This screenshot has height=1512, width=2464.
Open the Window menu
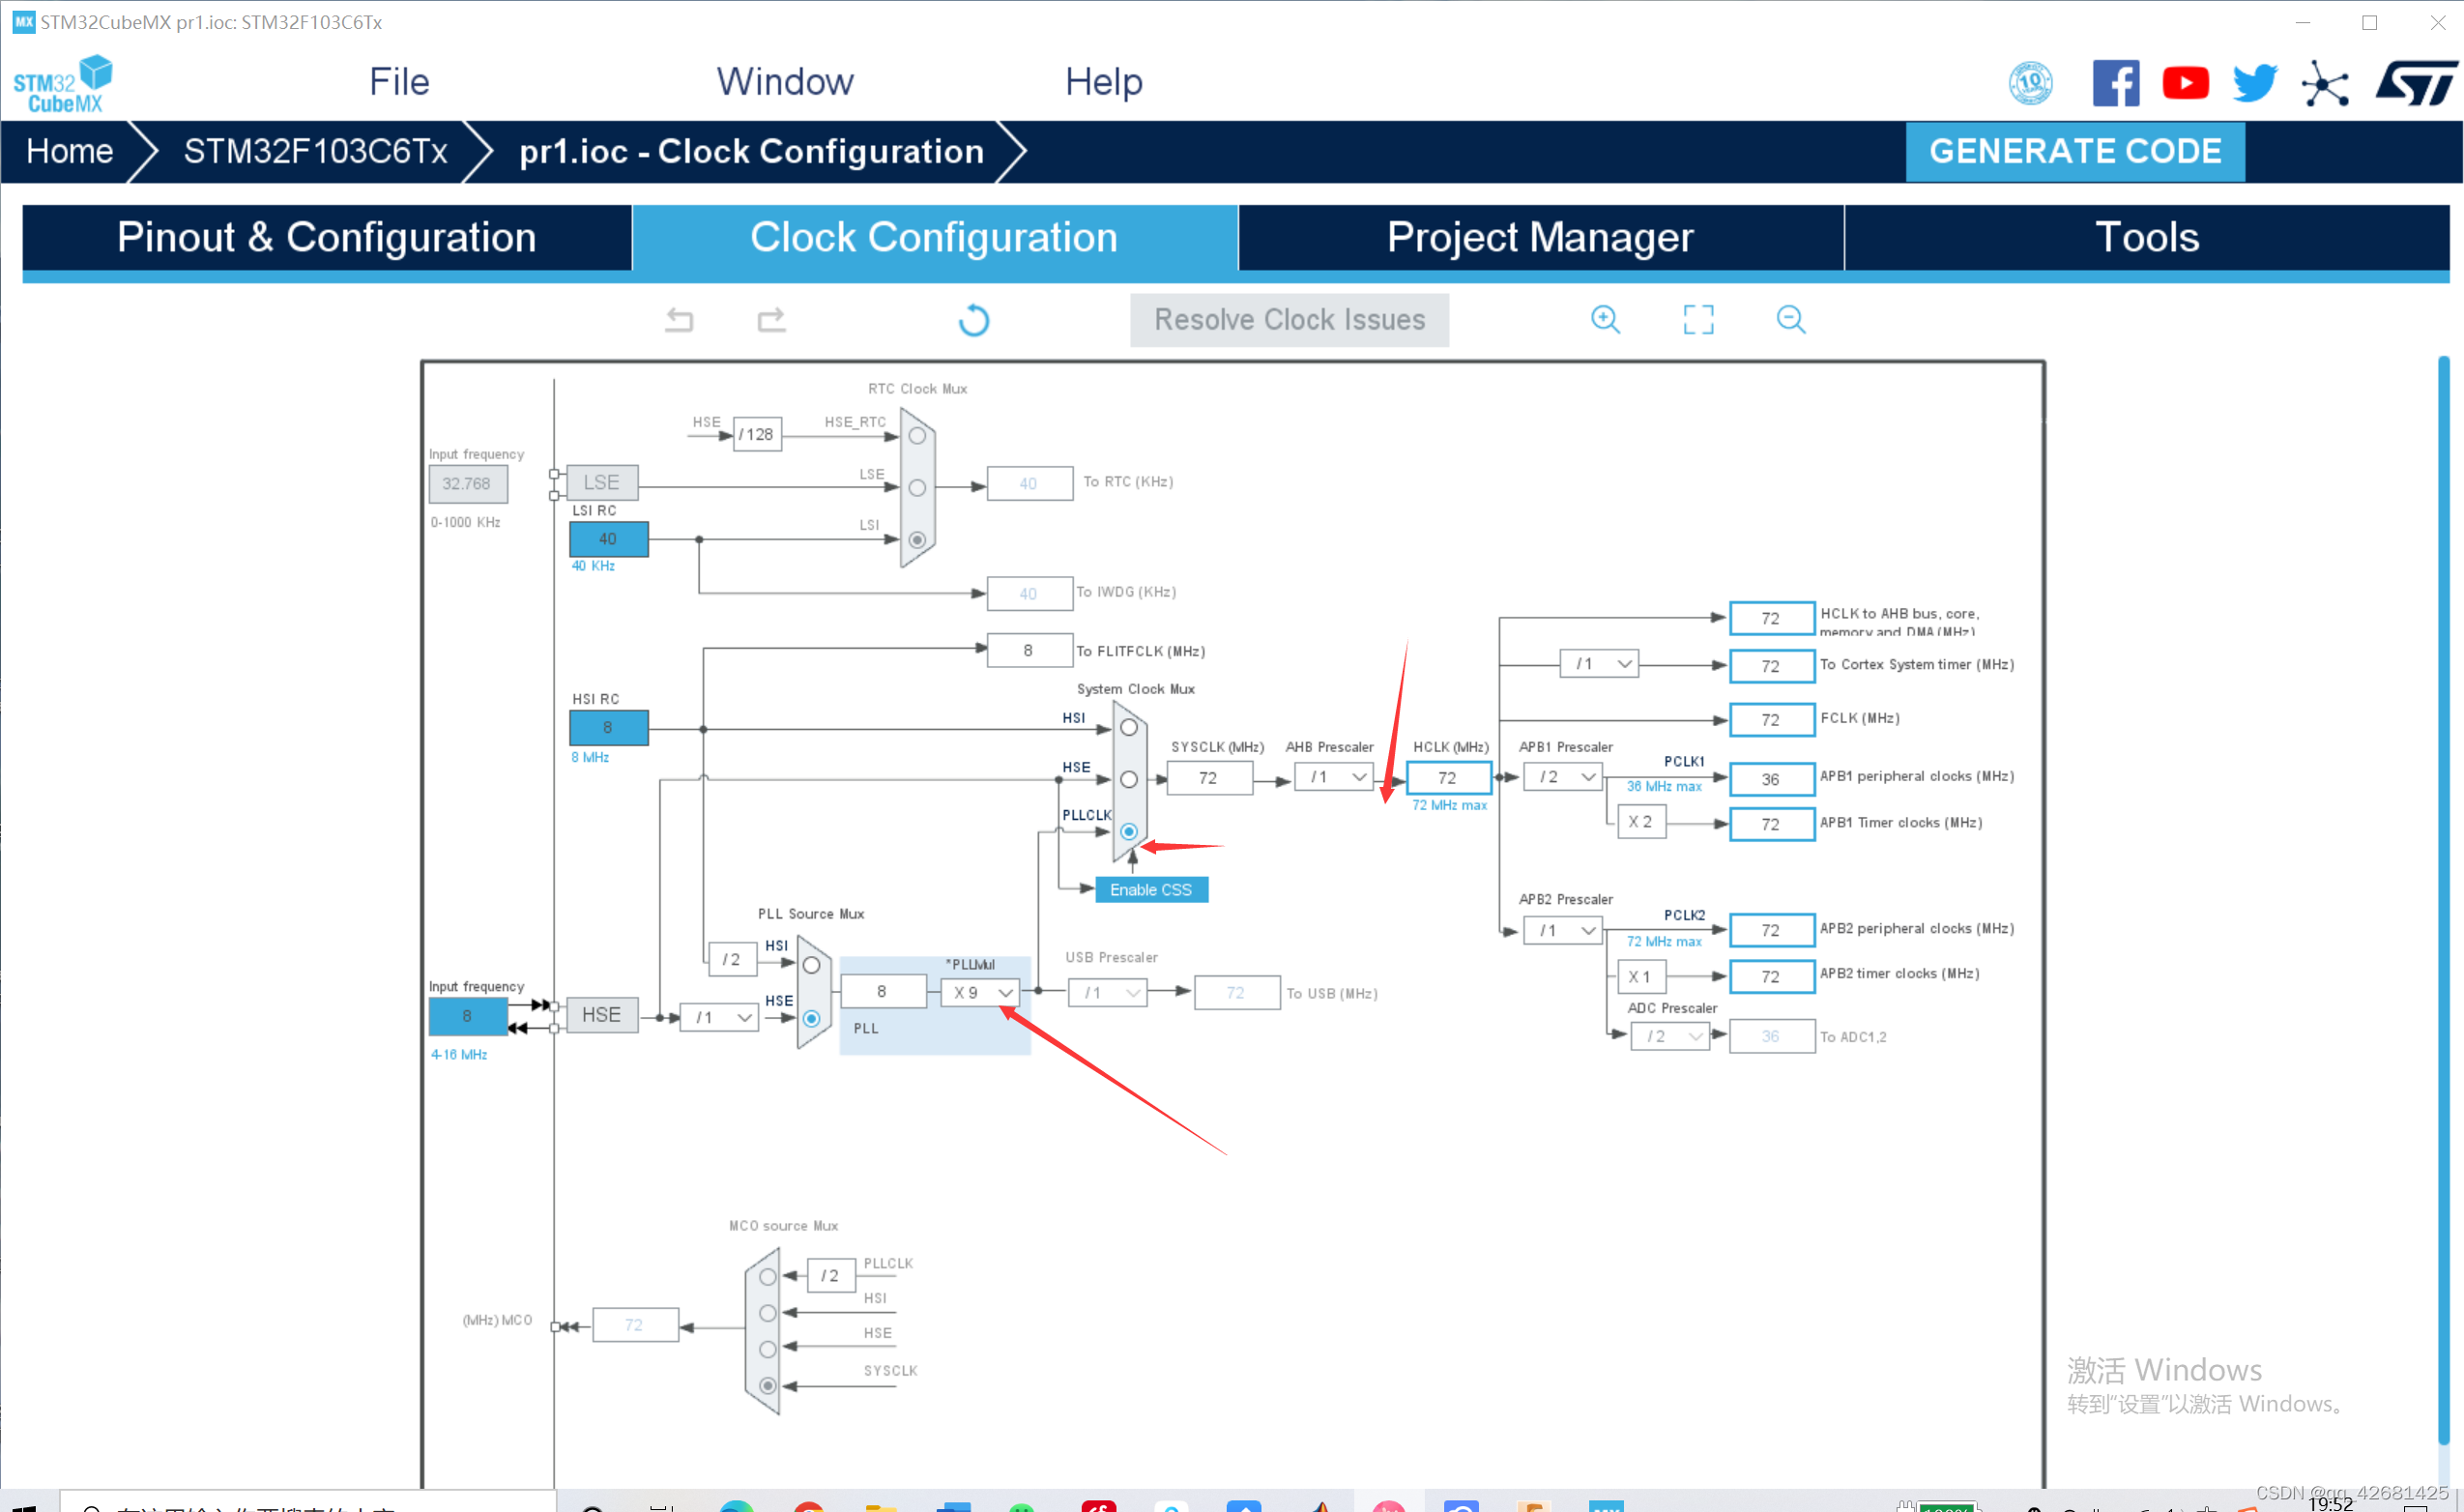[x=785, y=82]
